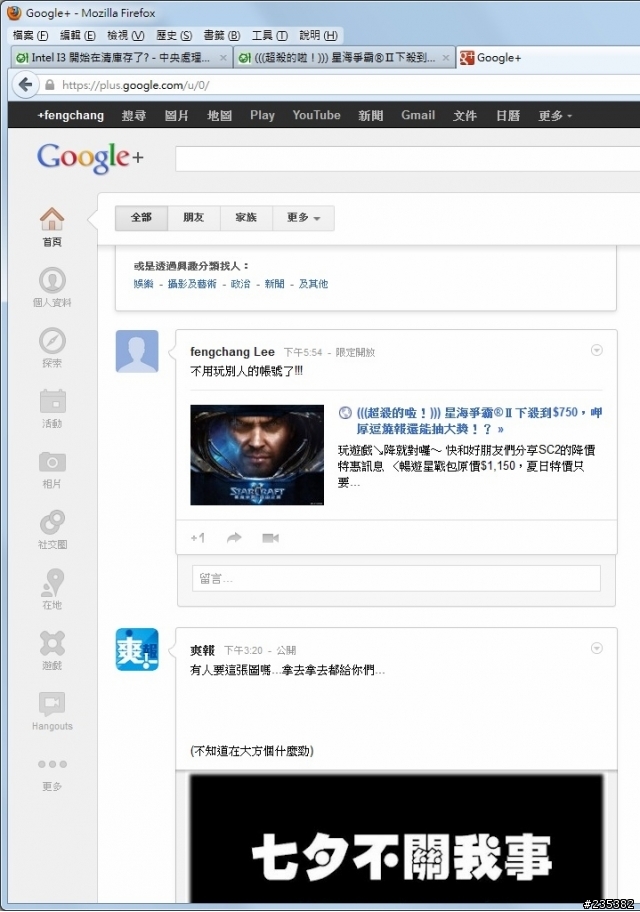Open the 說明 (H) menu

[318, 35]
